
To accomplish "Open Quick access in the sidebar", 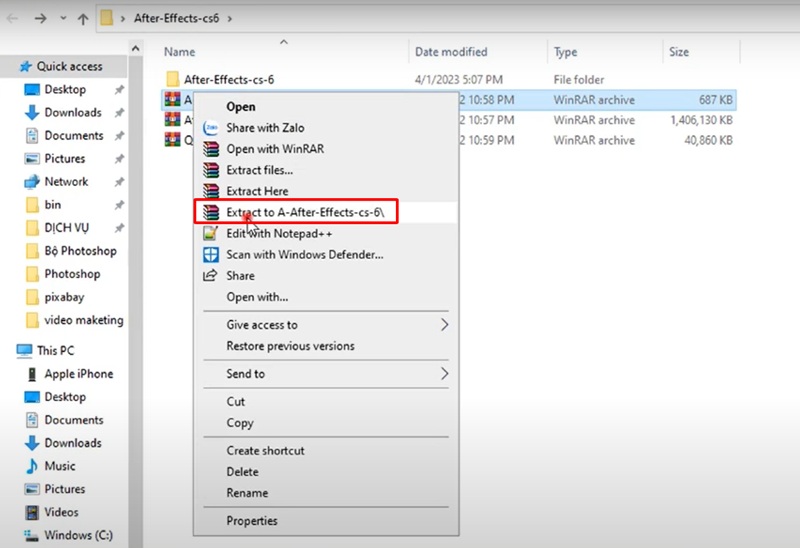I will tap(69, 66).
